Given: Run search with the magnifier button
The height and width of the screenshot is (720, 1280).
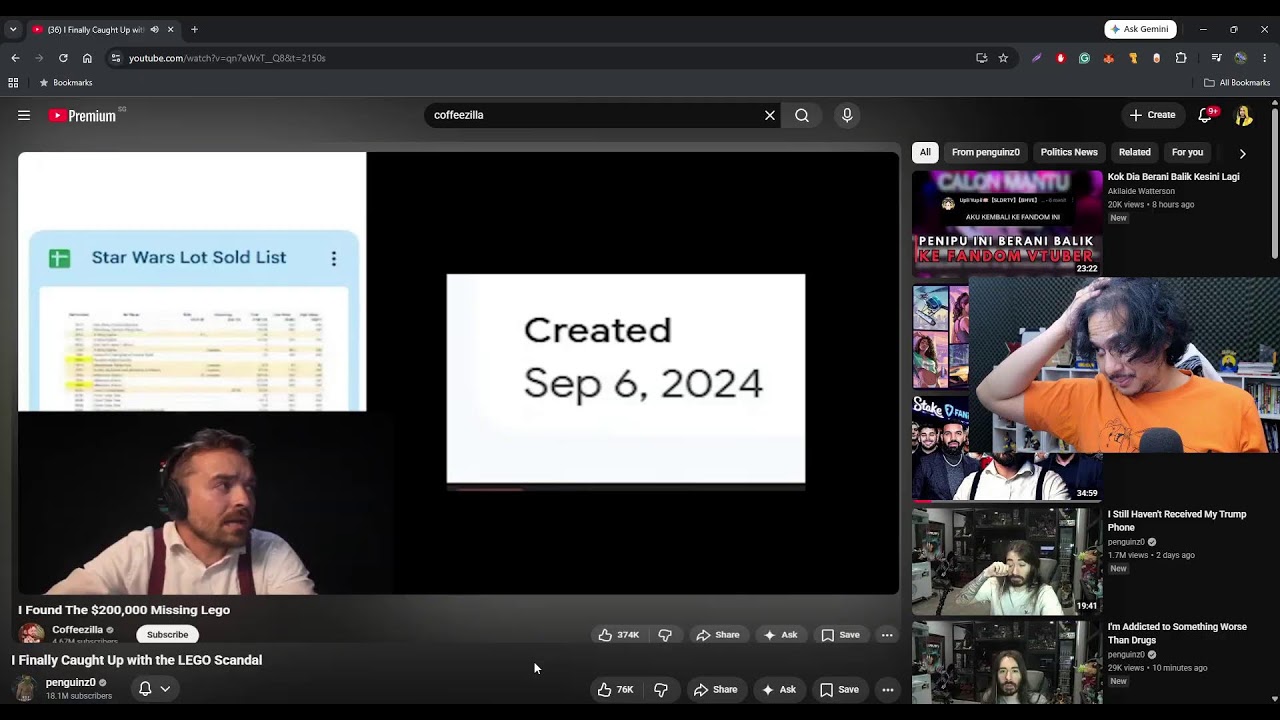Looking at the screenshot, I should click(802, 115).
